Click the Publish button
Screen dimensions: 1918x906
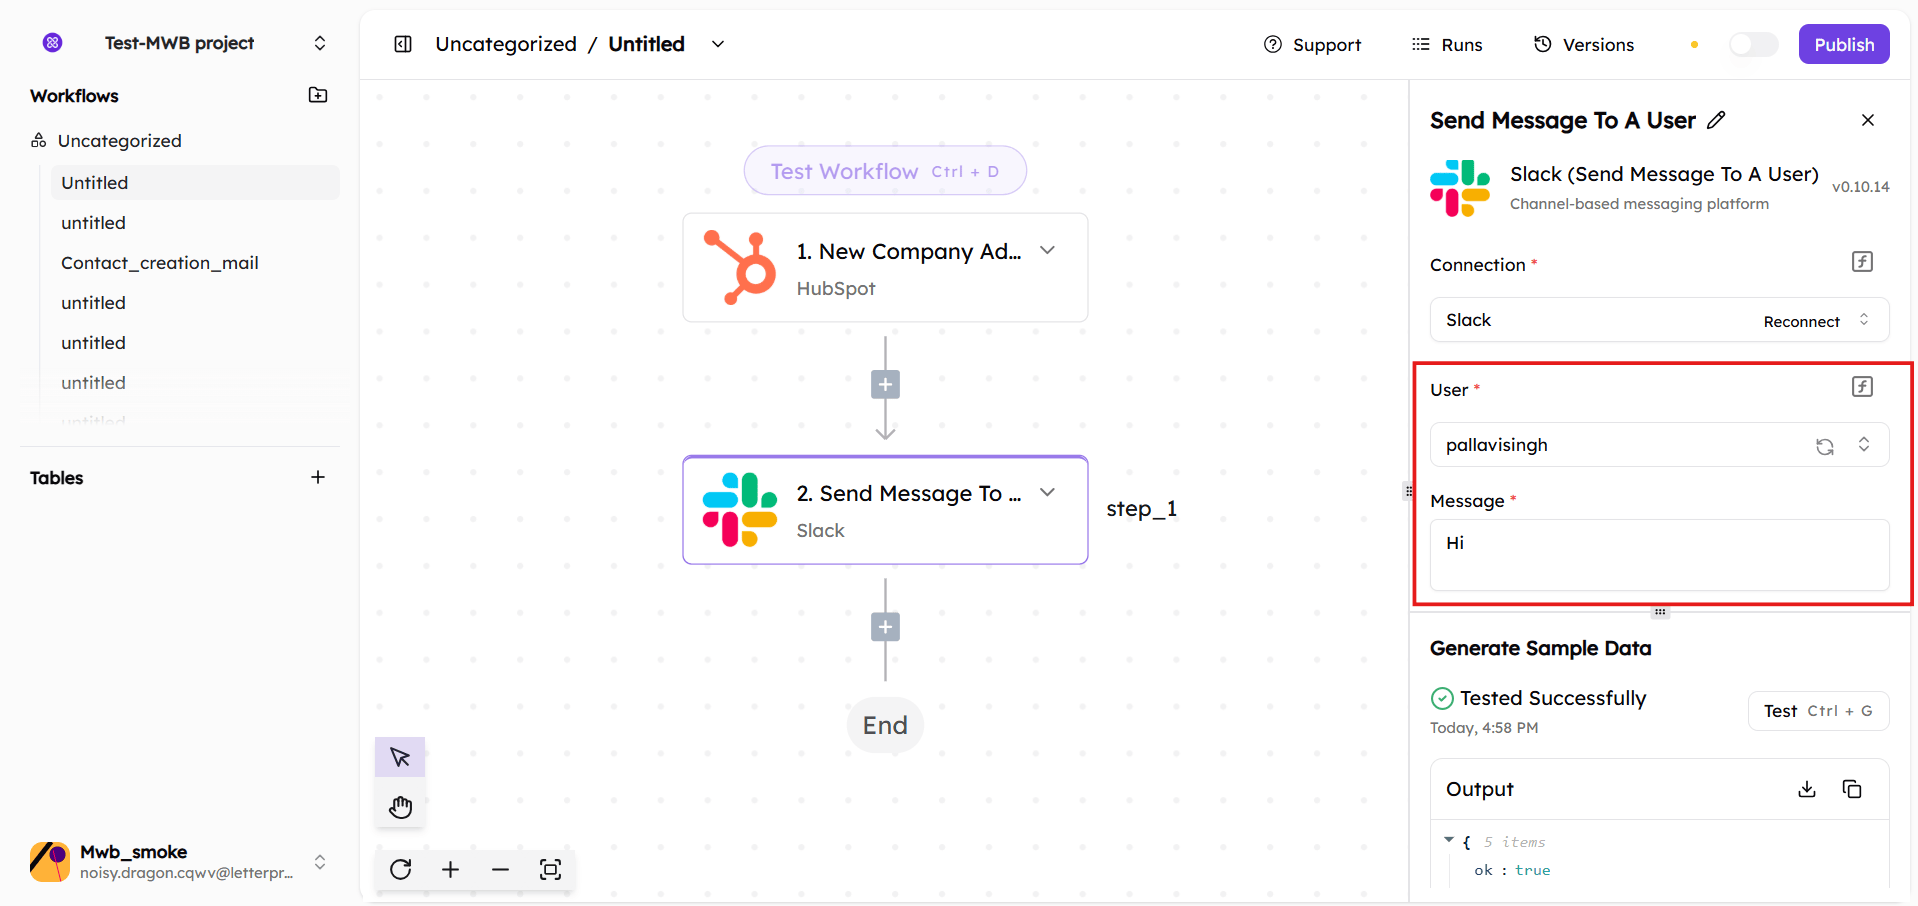1843,44
